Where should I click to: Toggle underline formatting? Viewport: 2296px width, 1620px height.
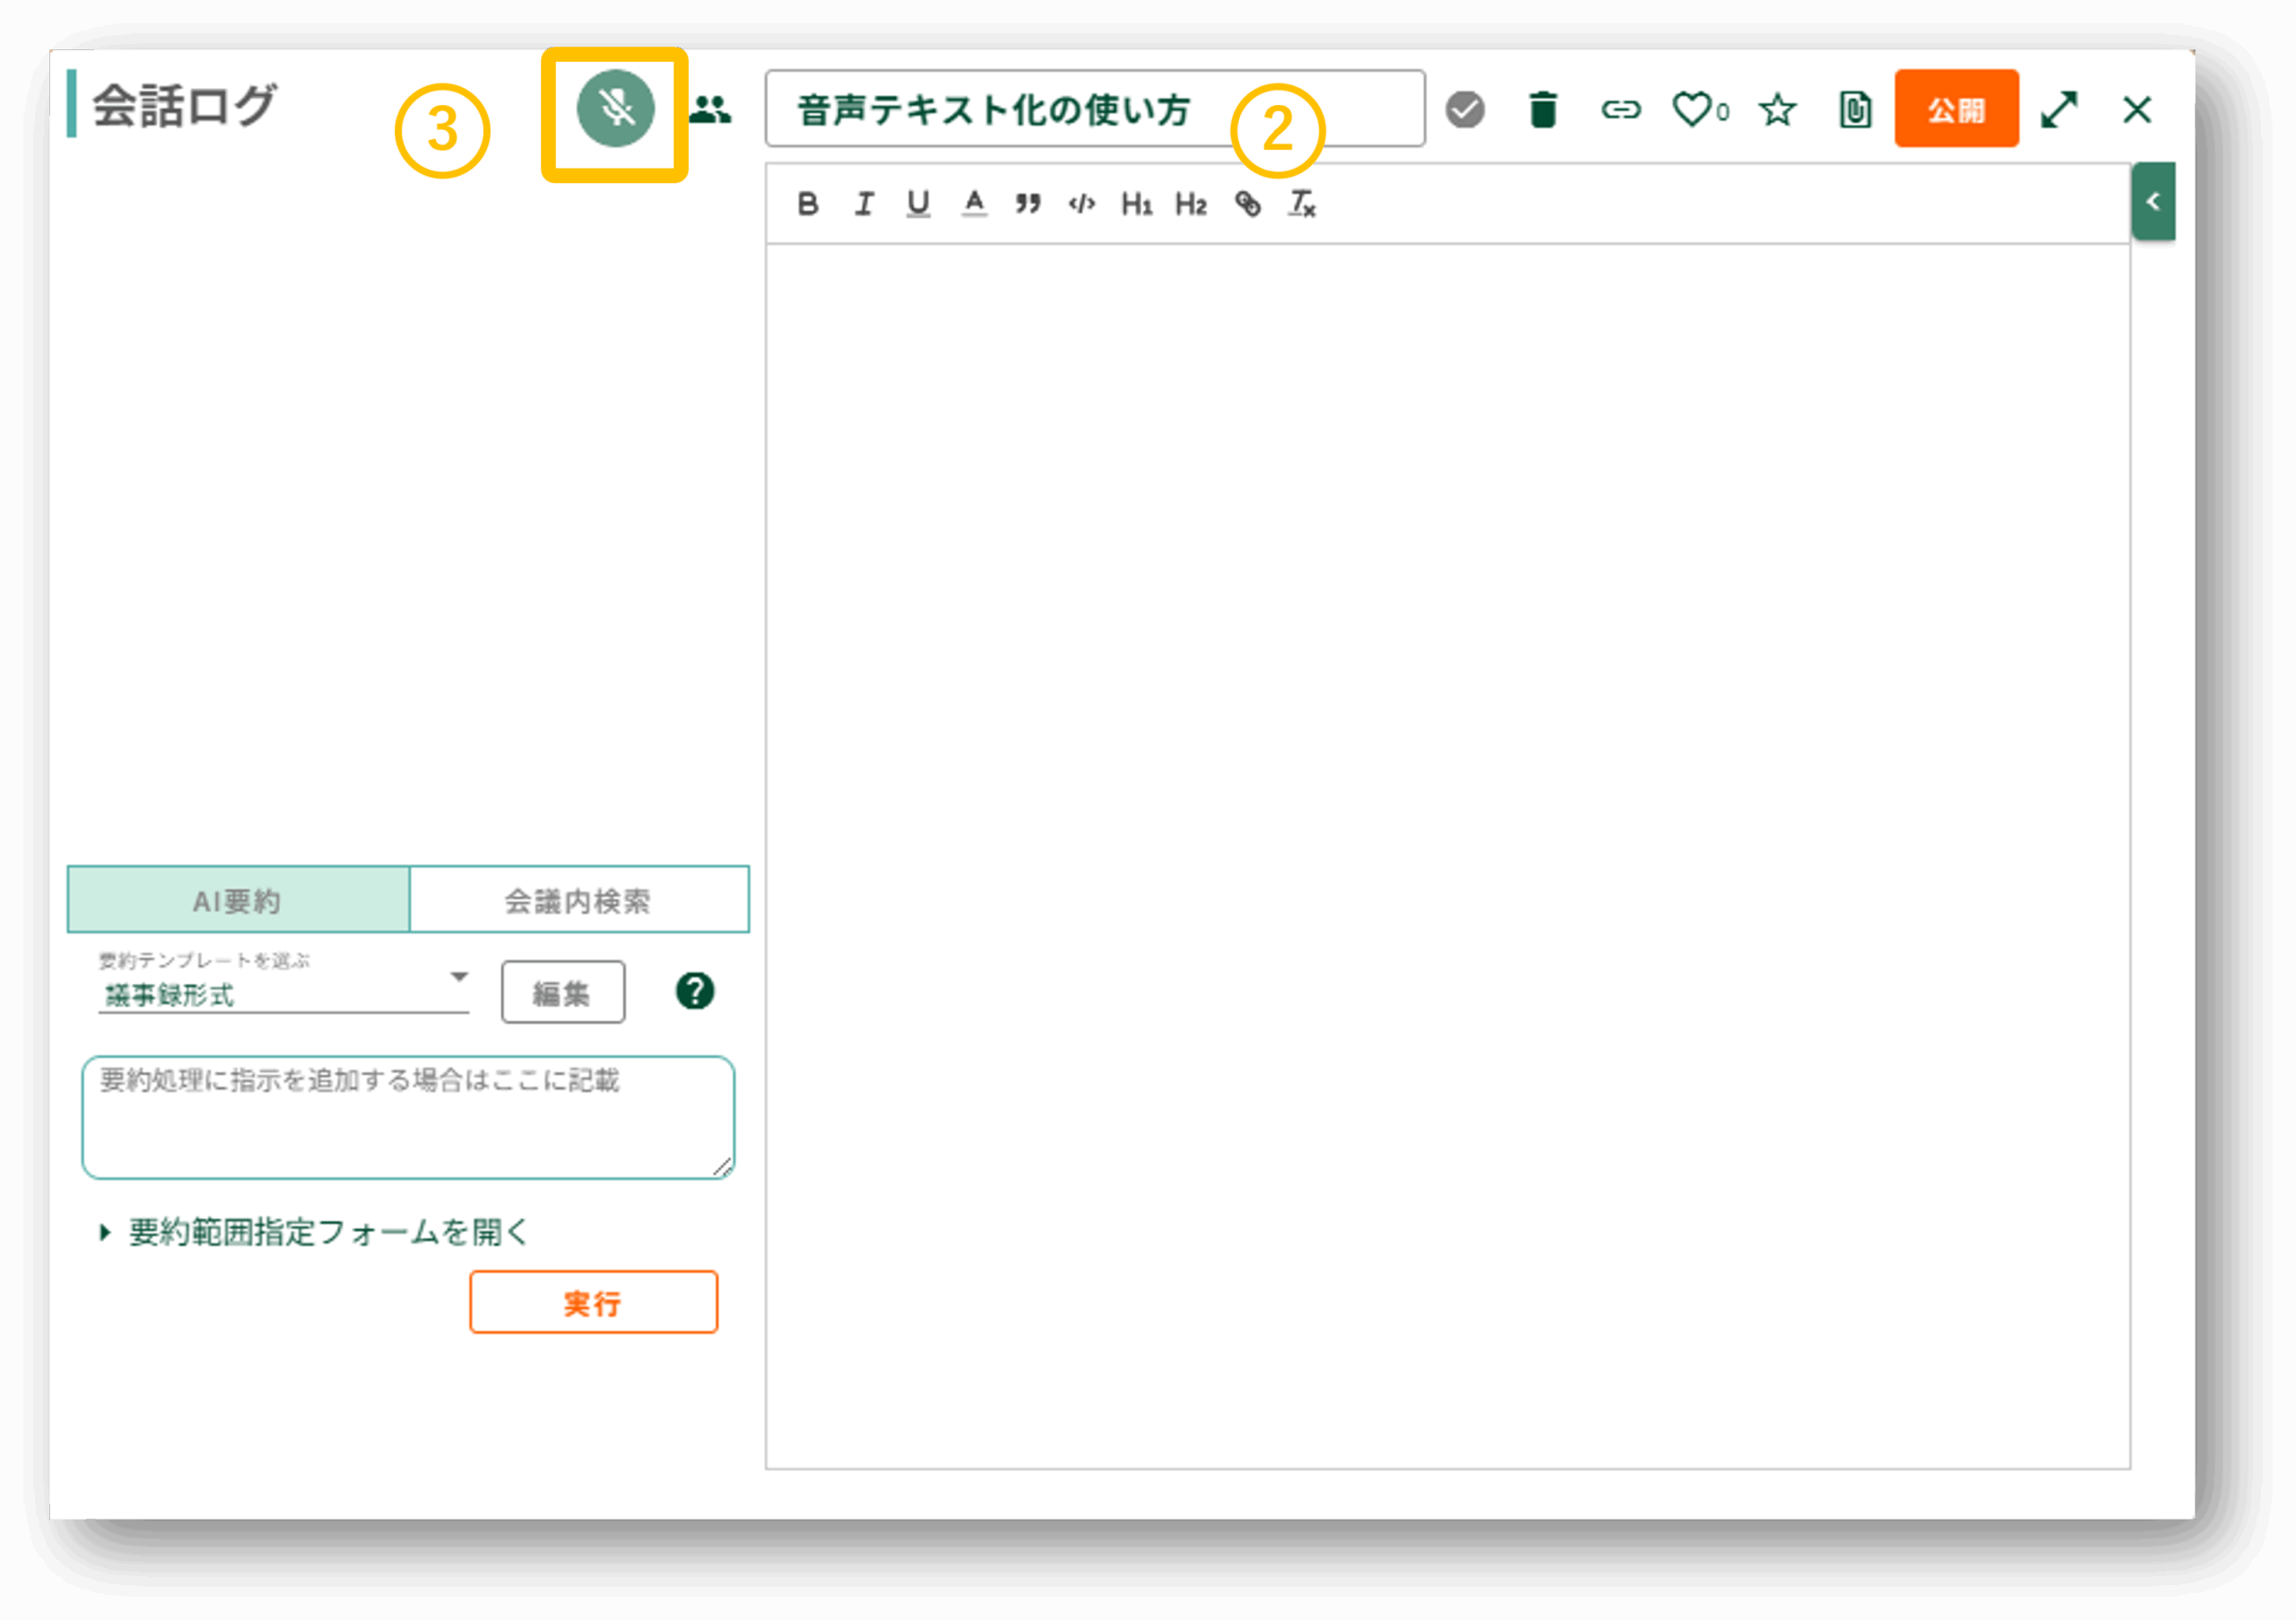pyautogui.click(x=918, y=204)
